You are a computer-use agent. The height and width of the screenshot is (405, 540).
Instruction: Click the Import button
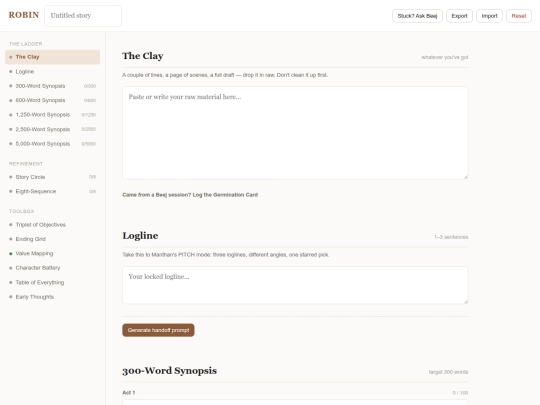click(489, 16)
